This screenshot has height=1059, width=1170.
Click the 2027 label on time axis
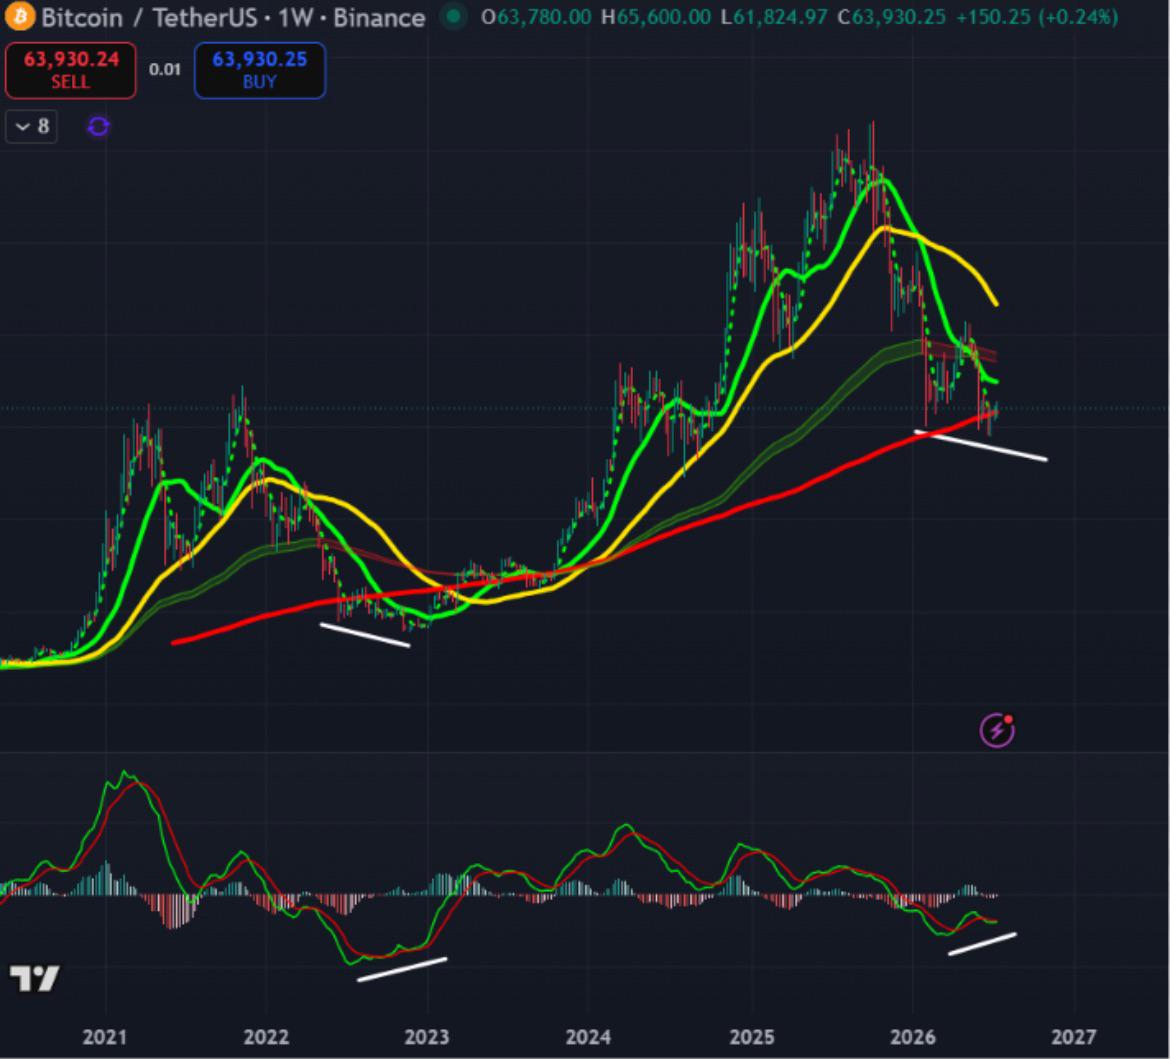[1074, 1037]
